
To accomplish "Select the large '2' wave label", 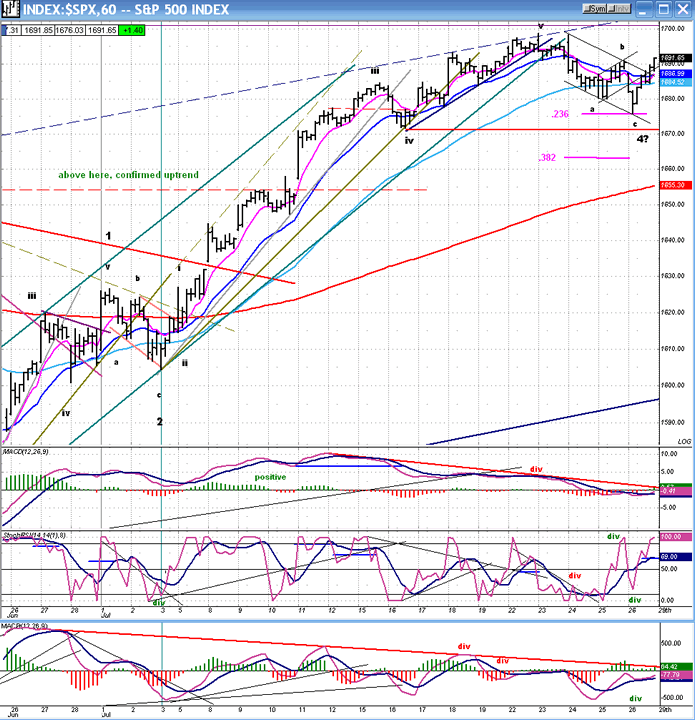I will click(160, 422).
